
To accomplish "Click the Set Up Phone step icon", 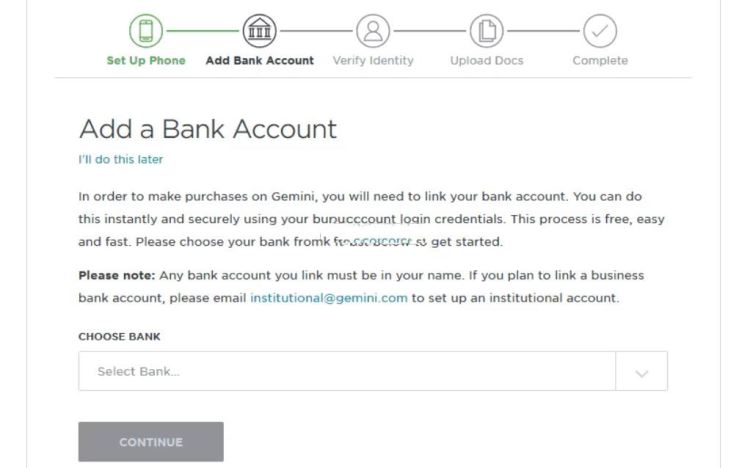I will (146, 31).
